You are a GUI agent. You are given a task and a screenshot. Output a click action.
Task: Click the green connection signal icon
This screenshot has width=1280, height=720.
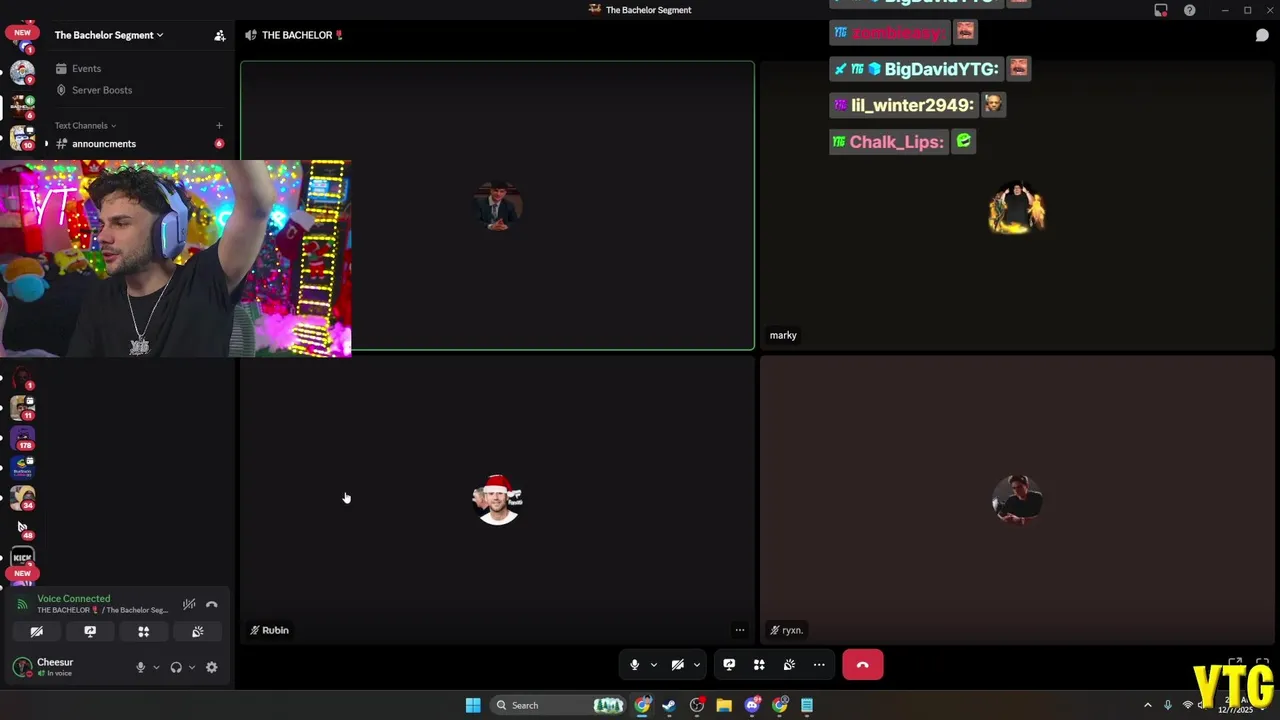click(x=22, y=604)
